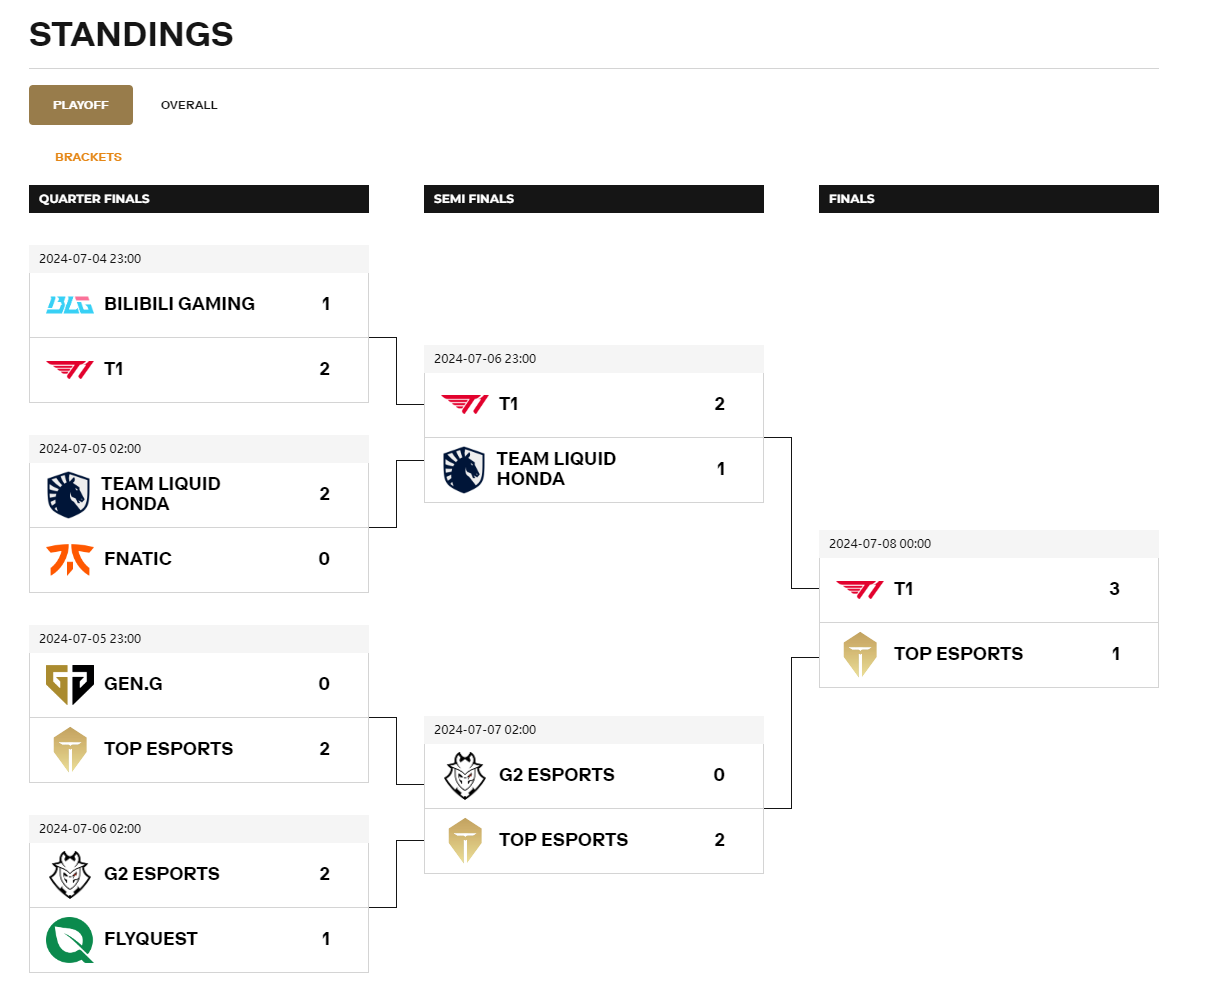Click the G2 Esports logo in quarter finals
This screenshot has width=1219, height=1006.
(x=70, y=874)
